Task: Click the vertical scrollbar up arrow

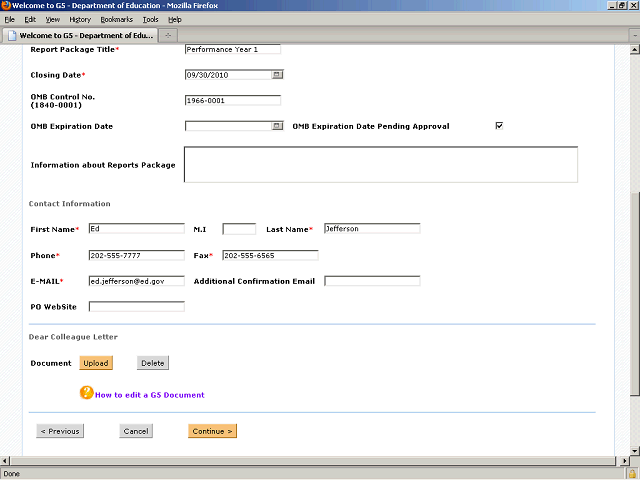Action: point(634,50)
